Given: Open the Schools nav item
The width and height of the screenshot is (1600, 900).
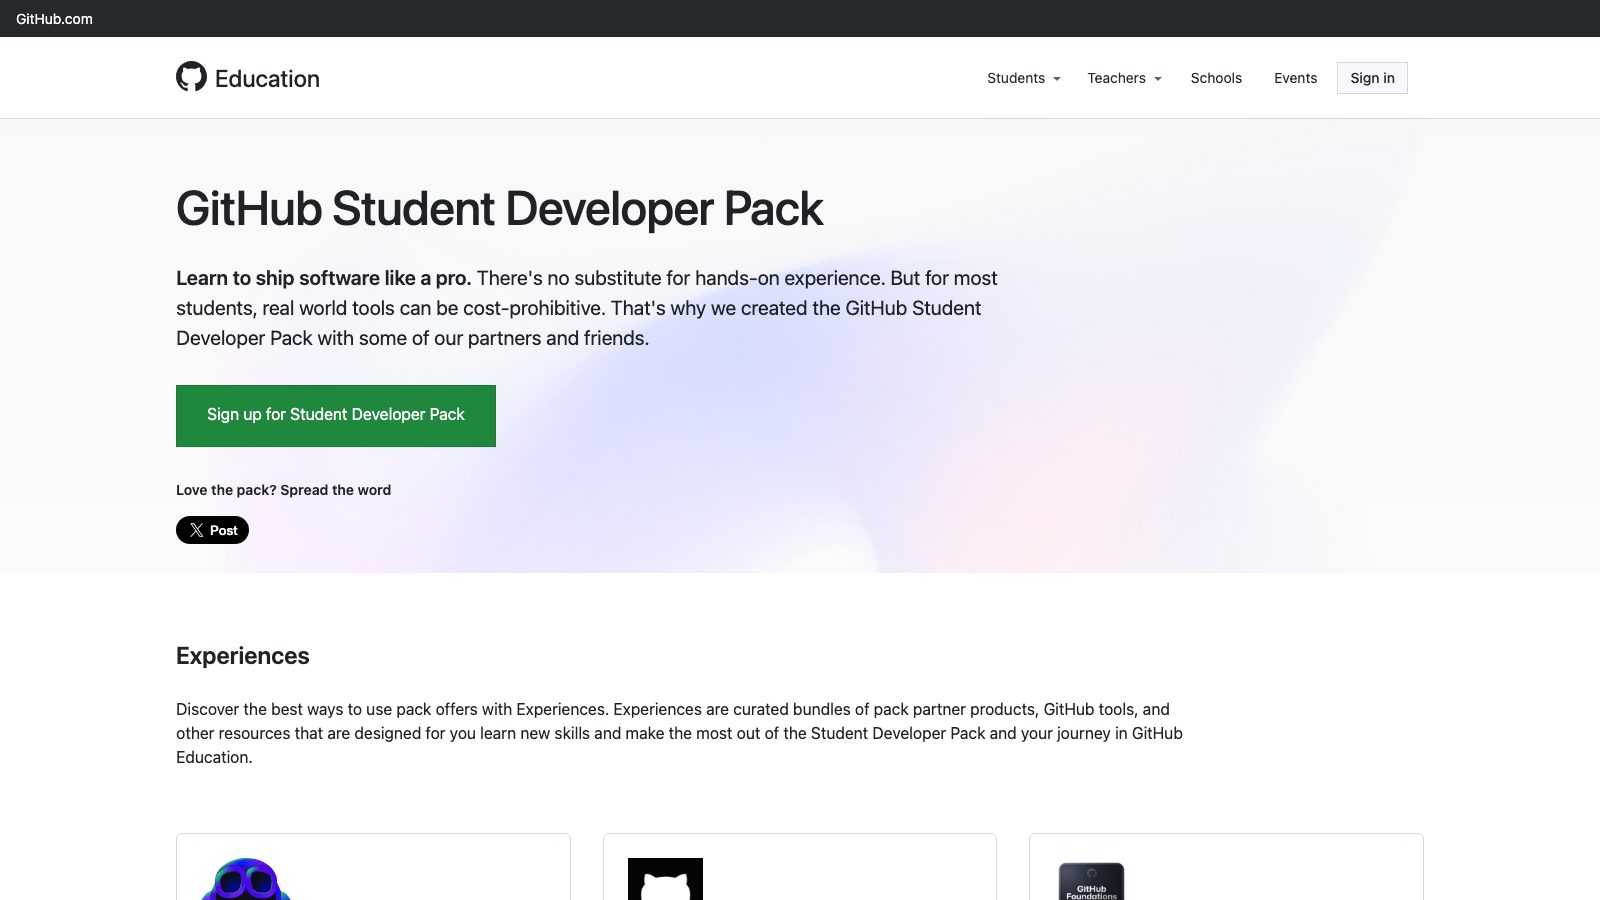Looking at the screenshot, I should pyautogui.click(x=1216, y=78).
